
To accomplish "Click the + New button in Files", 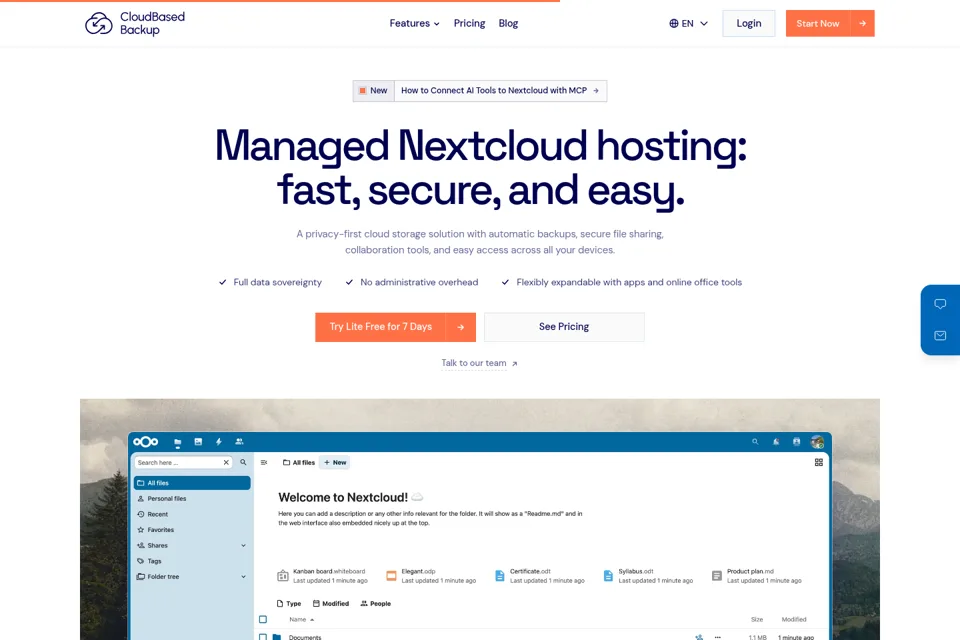I will [335, 462].
